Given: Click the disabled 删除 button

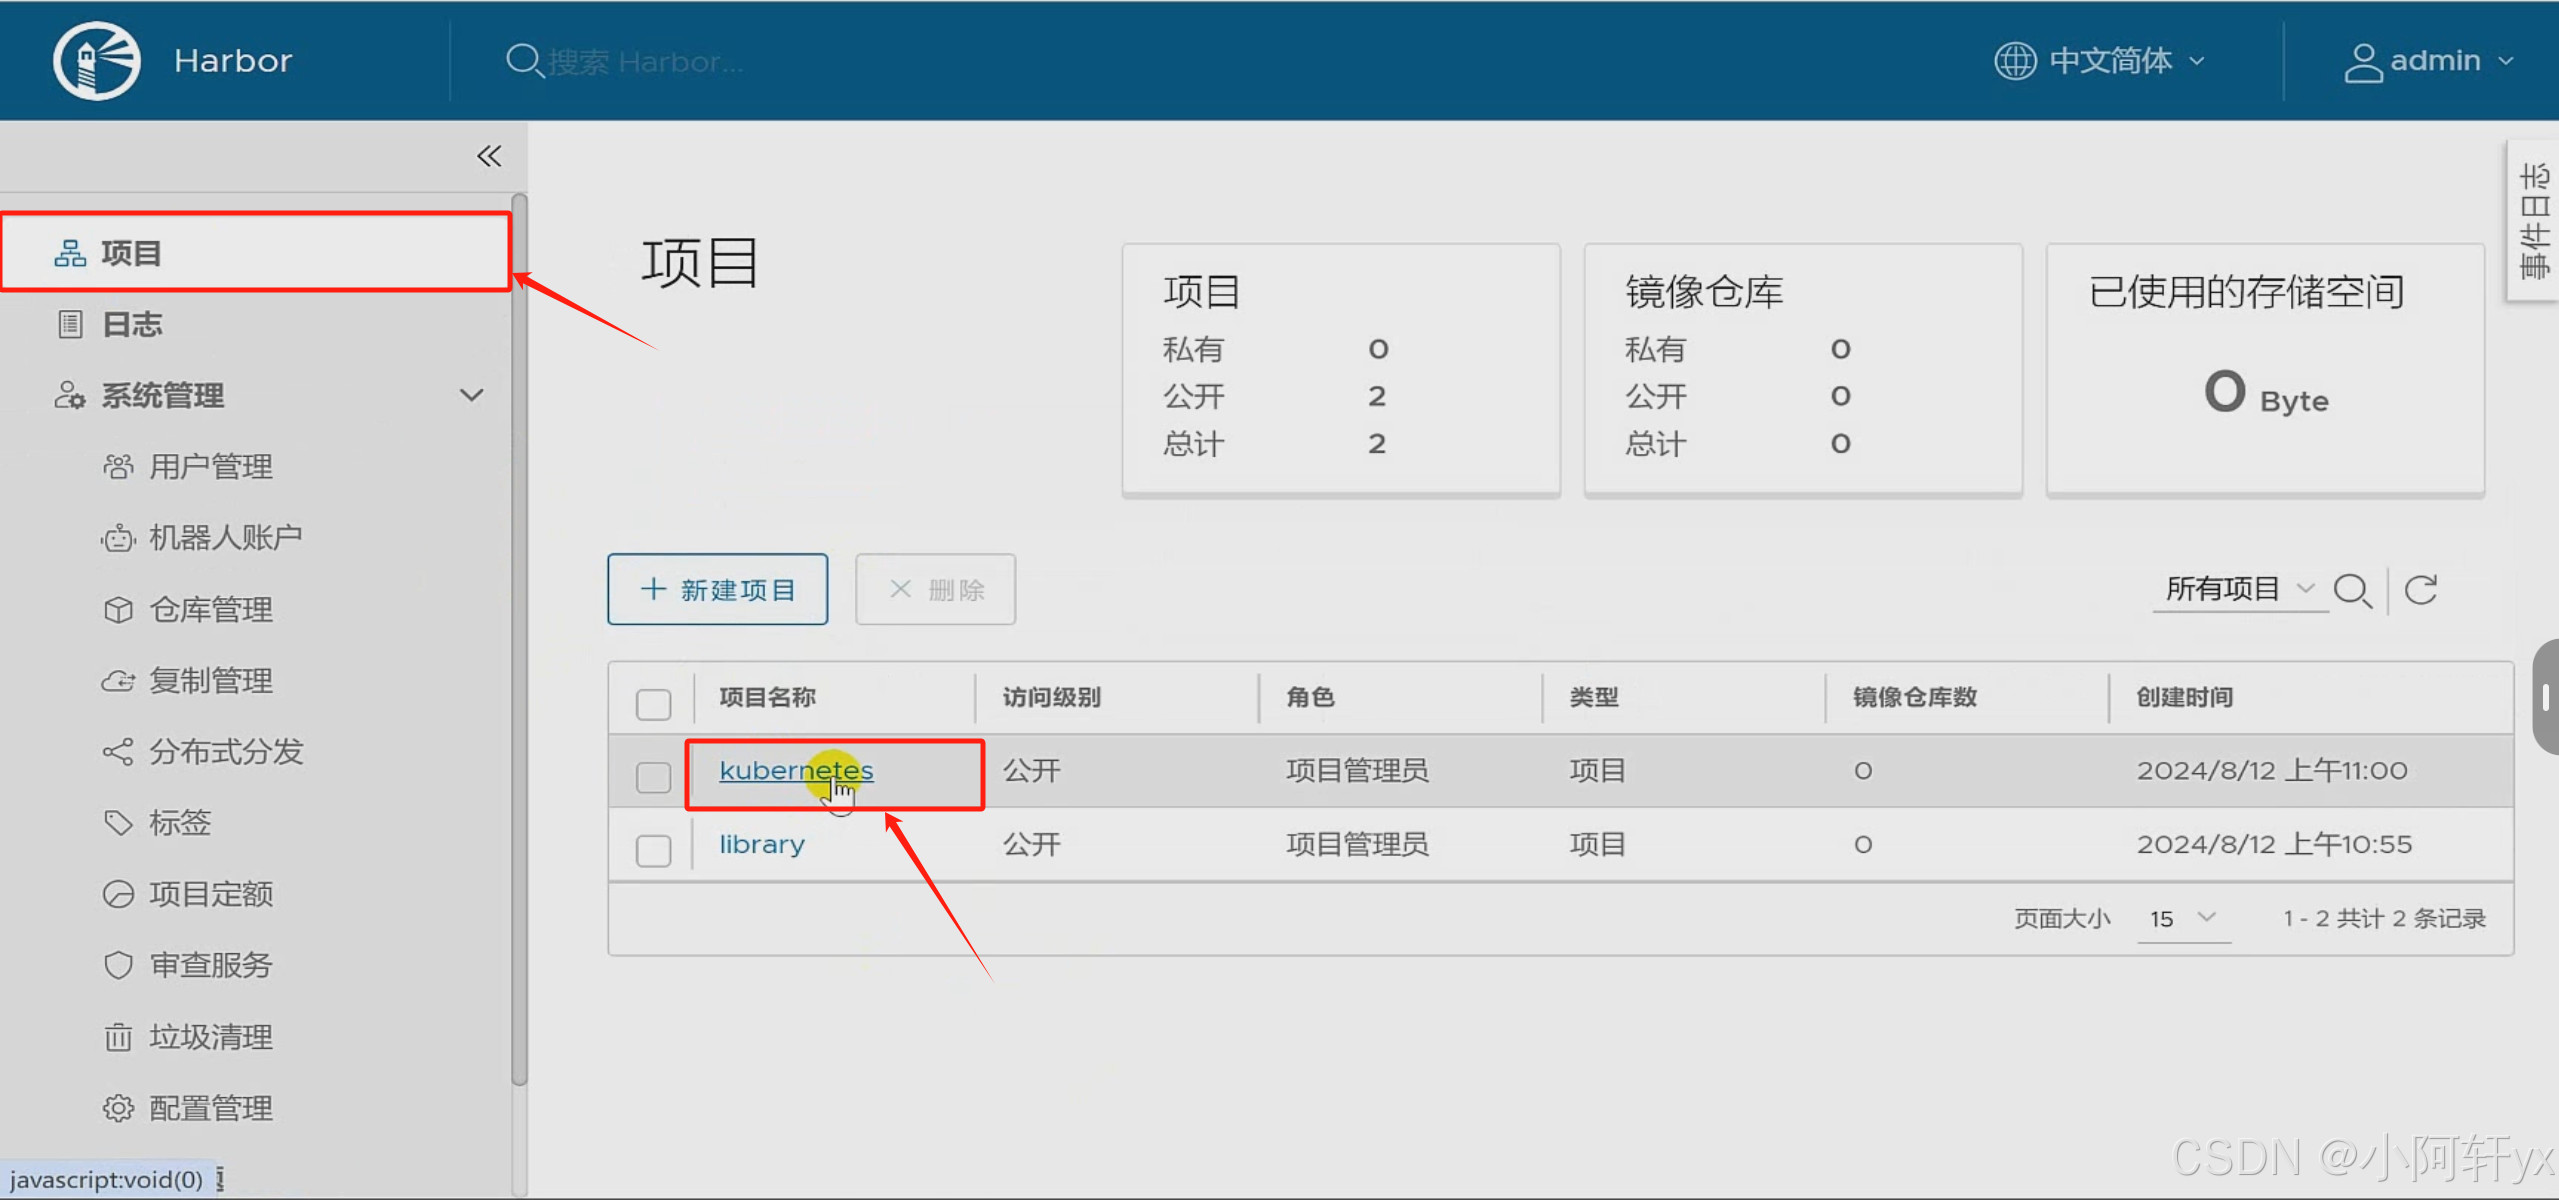Looking at the screenshot, I should coord(935,589).
